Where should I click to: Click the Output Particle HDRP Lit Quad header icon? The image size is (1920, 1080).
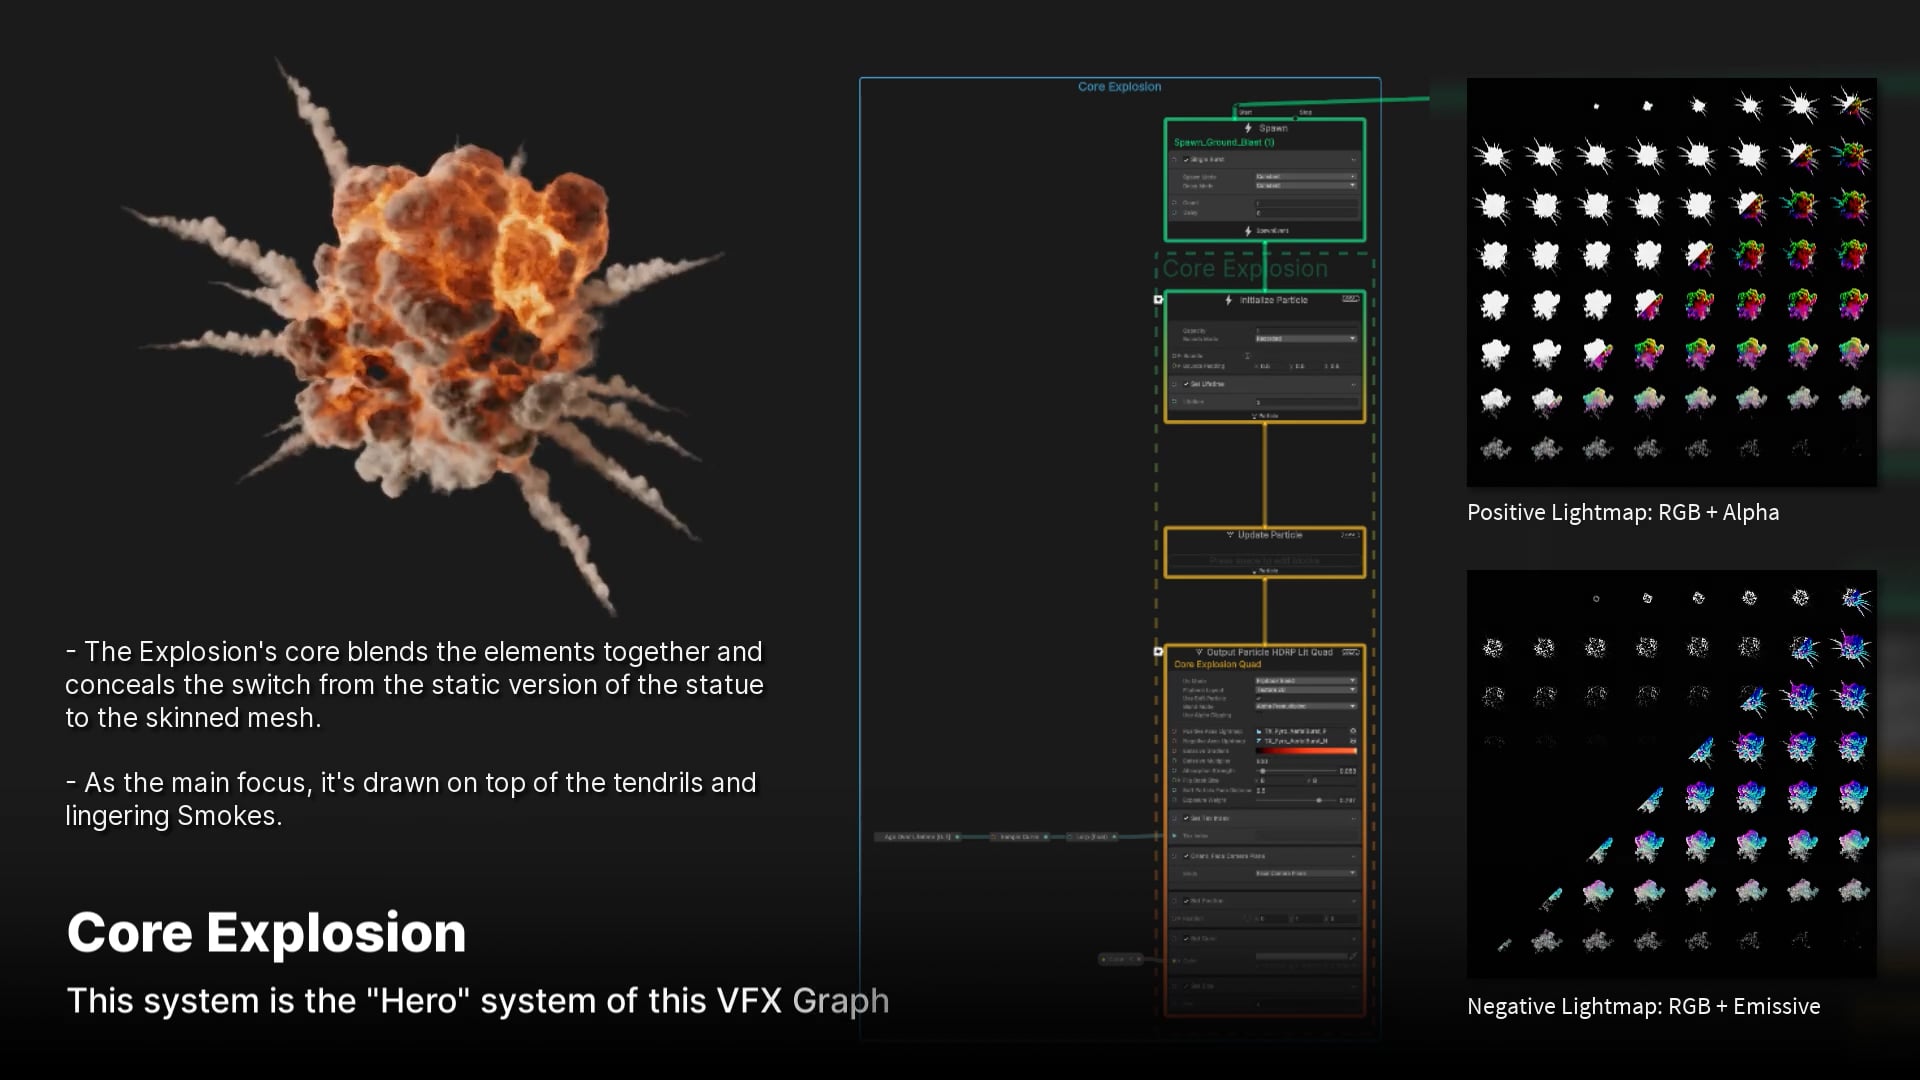coord(1200,652)
